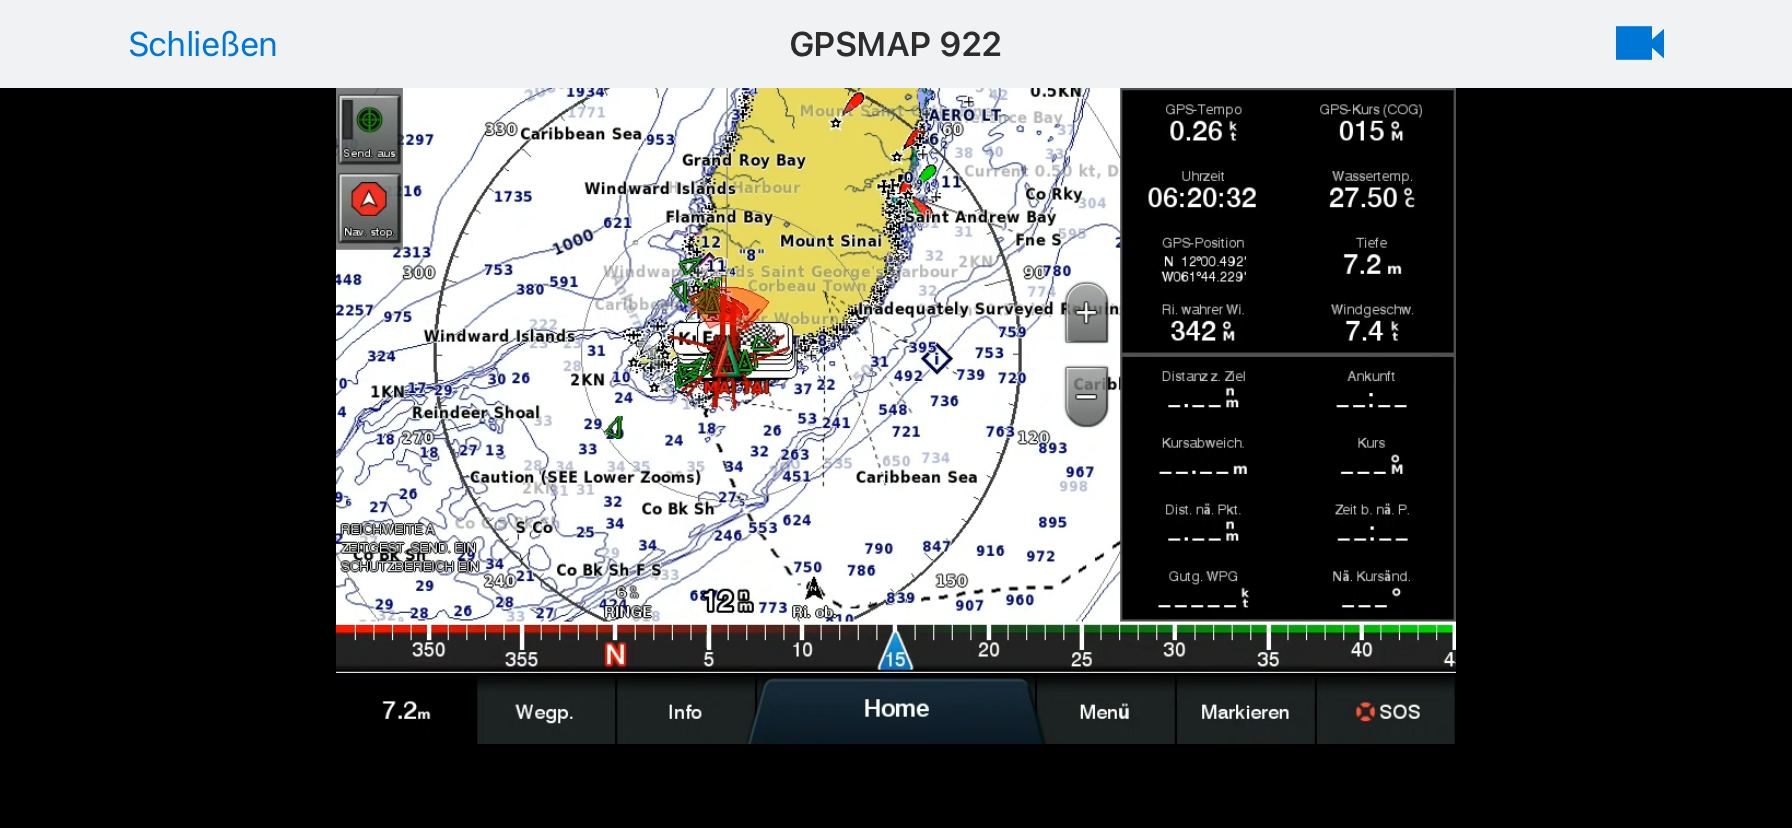Tap the SOS lifebuoy button

[x=1386, y=712]
